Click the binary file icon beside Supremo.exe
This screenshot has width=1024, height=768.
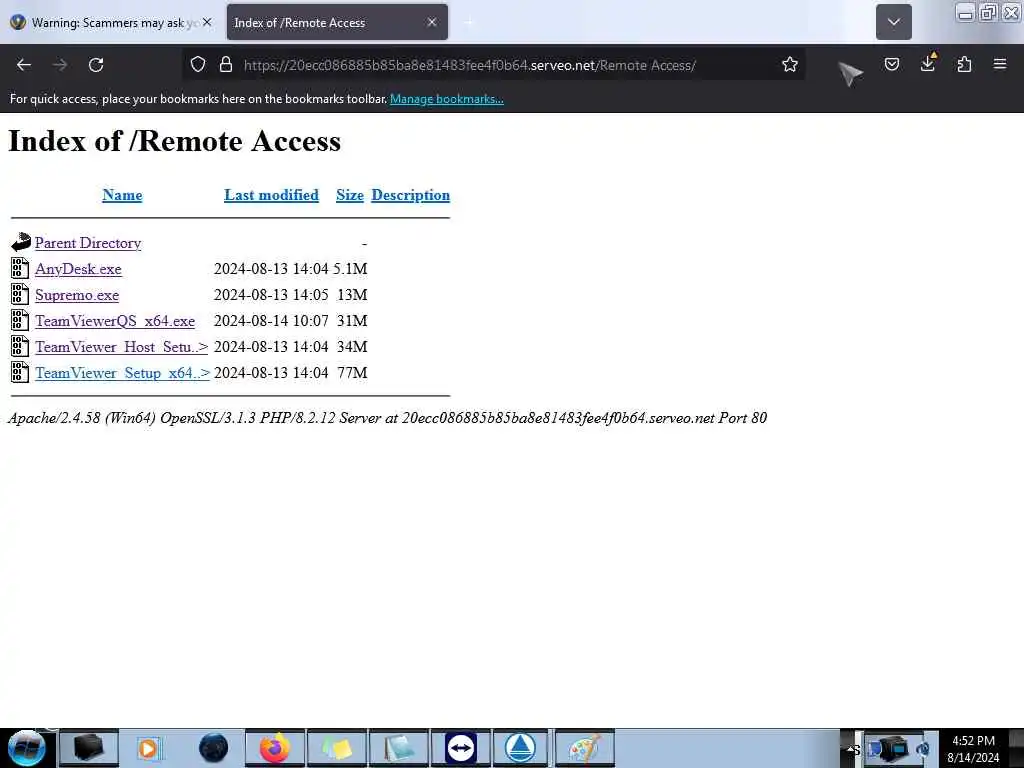point(20,295)
